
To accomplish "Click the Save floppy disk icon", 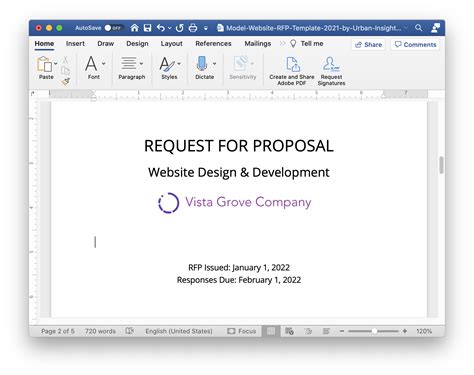I will point(148,28).
